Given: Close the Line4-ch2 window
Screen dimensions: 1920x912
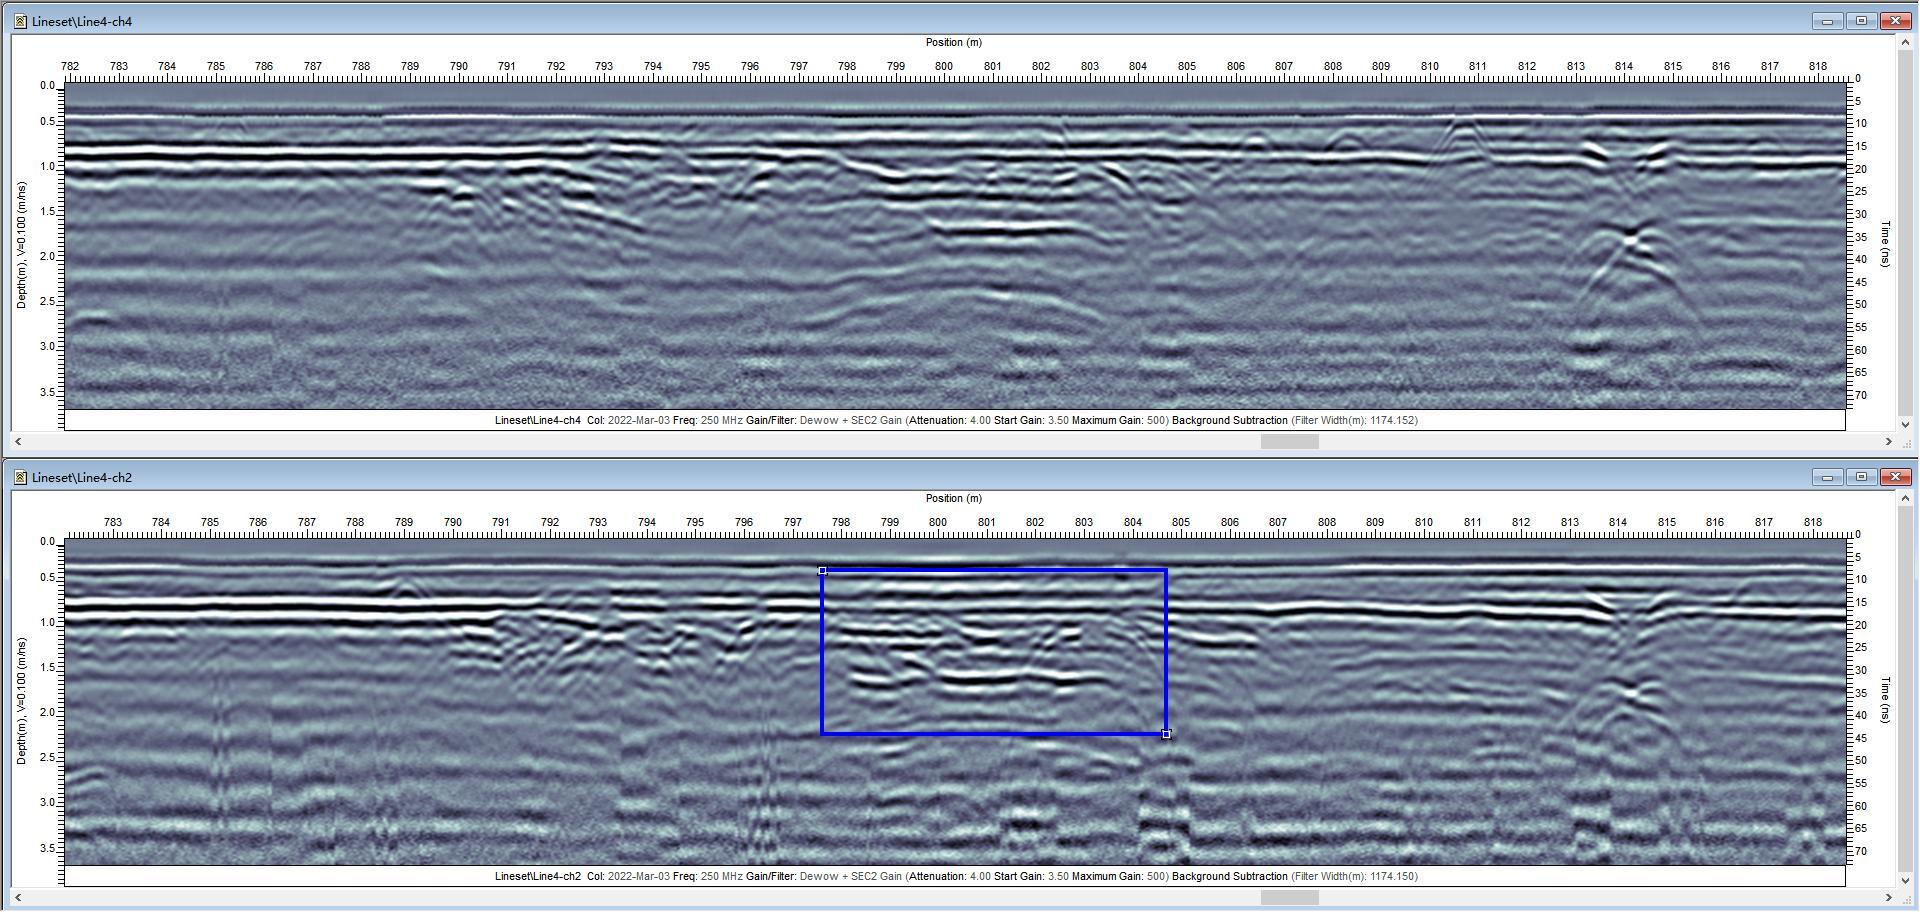Looking at the screenshot, I should coord(1896,477).
